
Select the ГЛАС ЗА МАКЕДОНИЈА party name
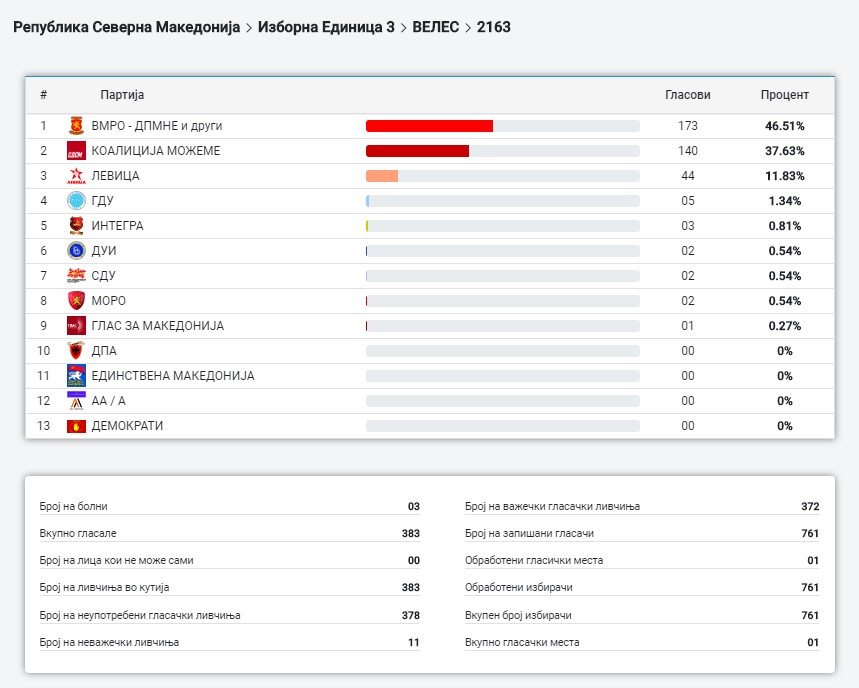pos(157,326)
